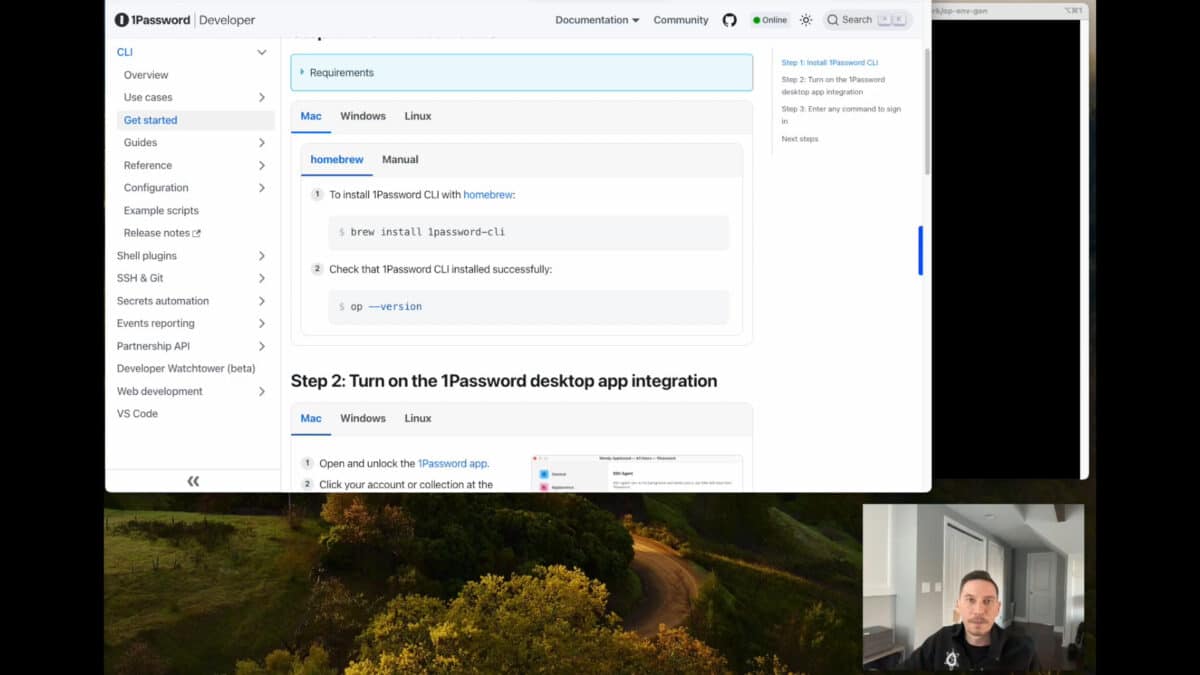Click the Requirements info disclosure arrow

[x=300, y=72]
